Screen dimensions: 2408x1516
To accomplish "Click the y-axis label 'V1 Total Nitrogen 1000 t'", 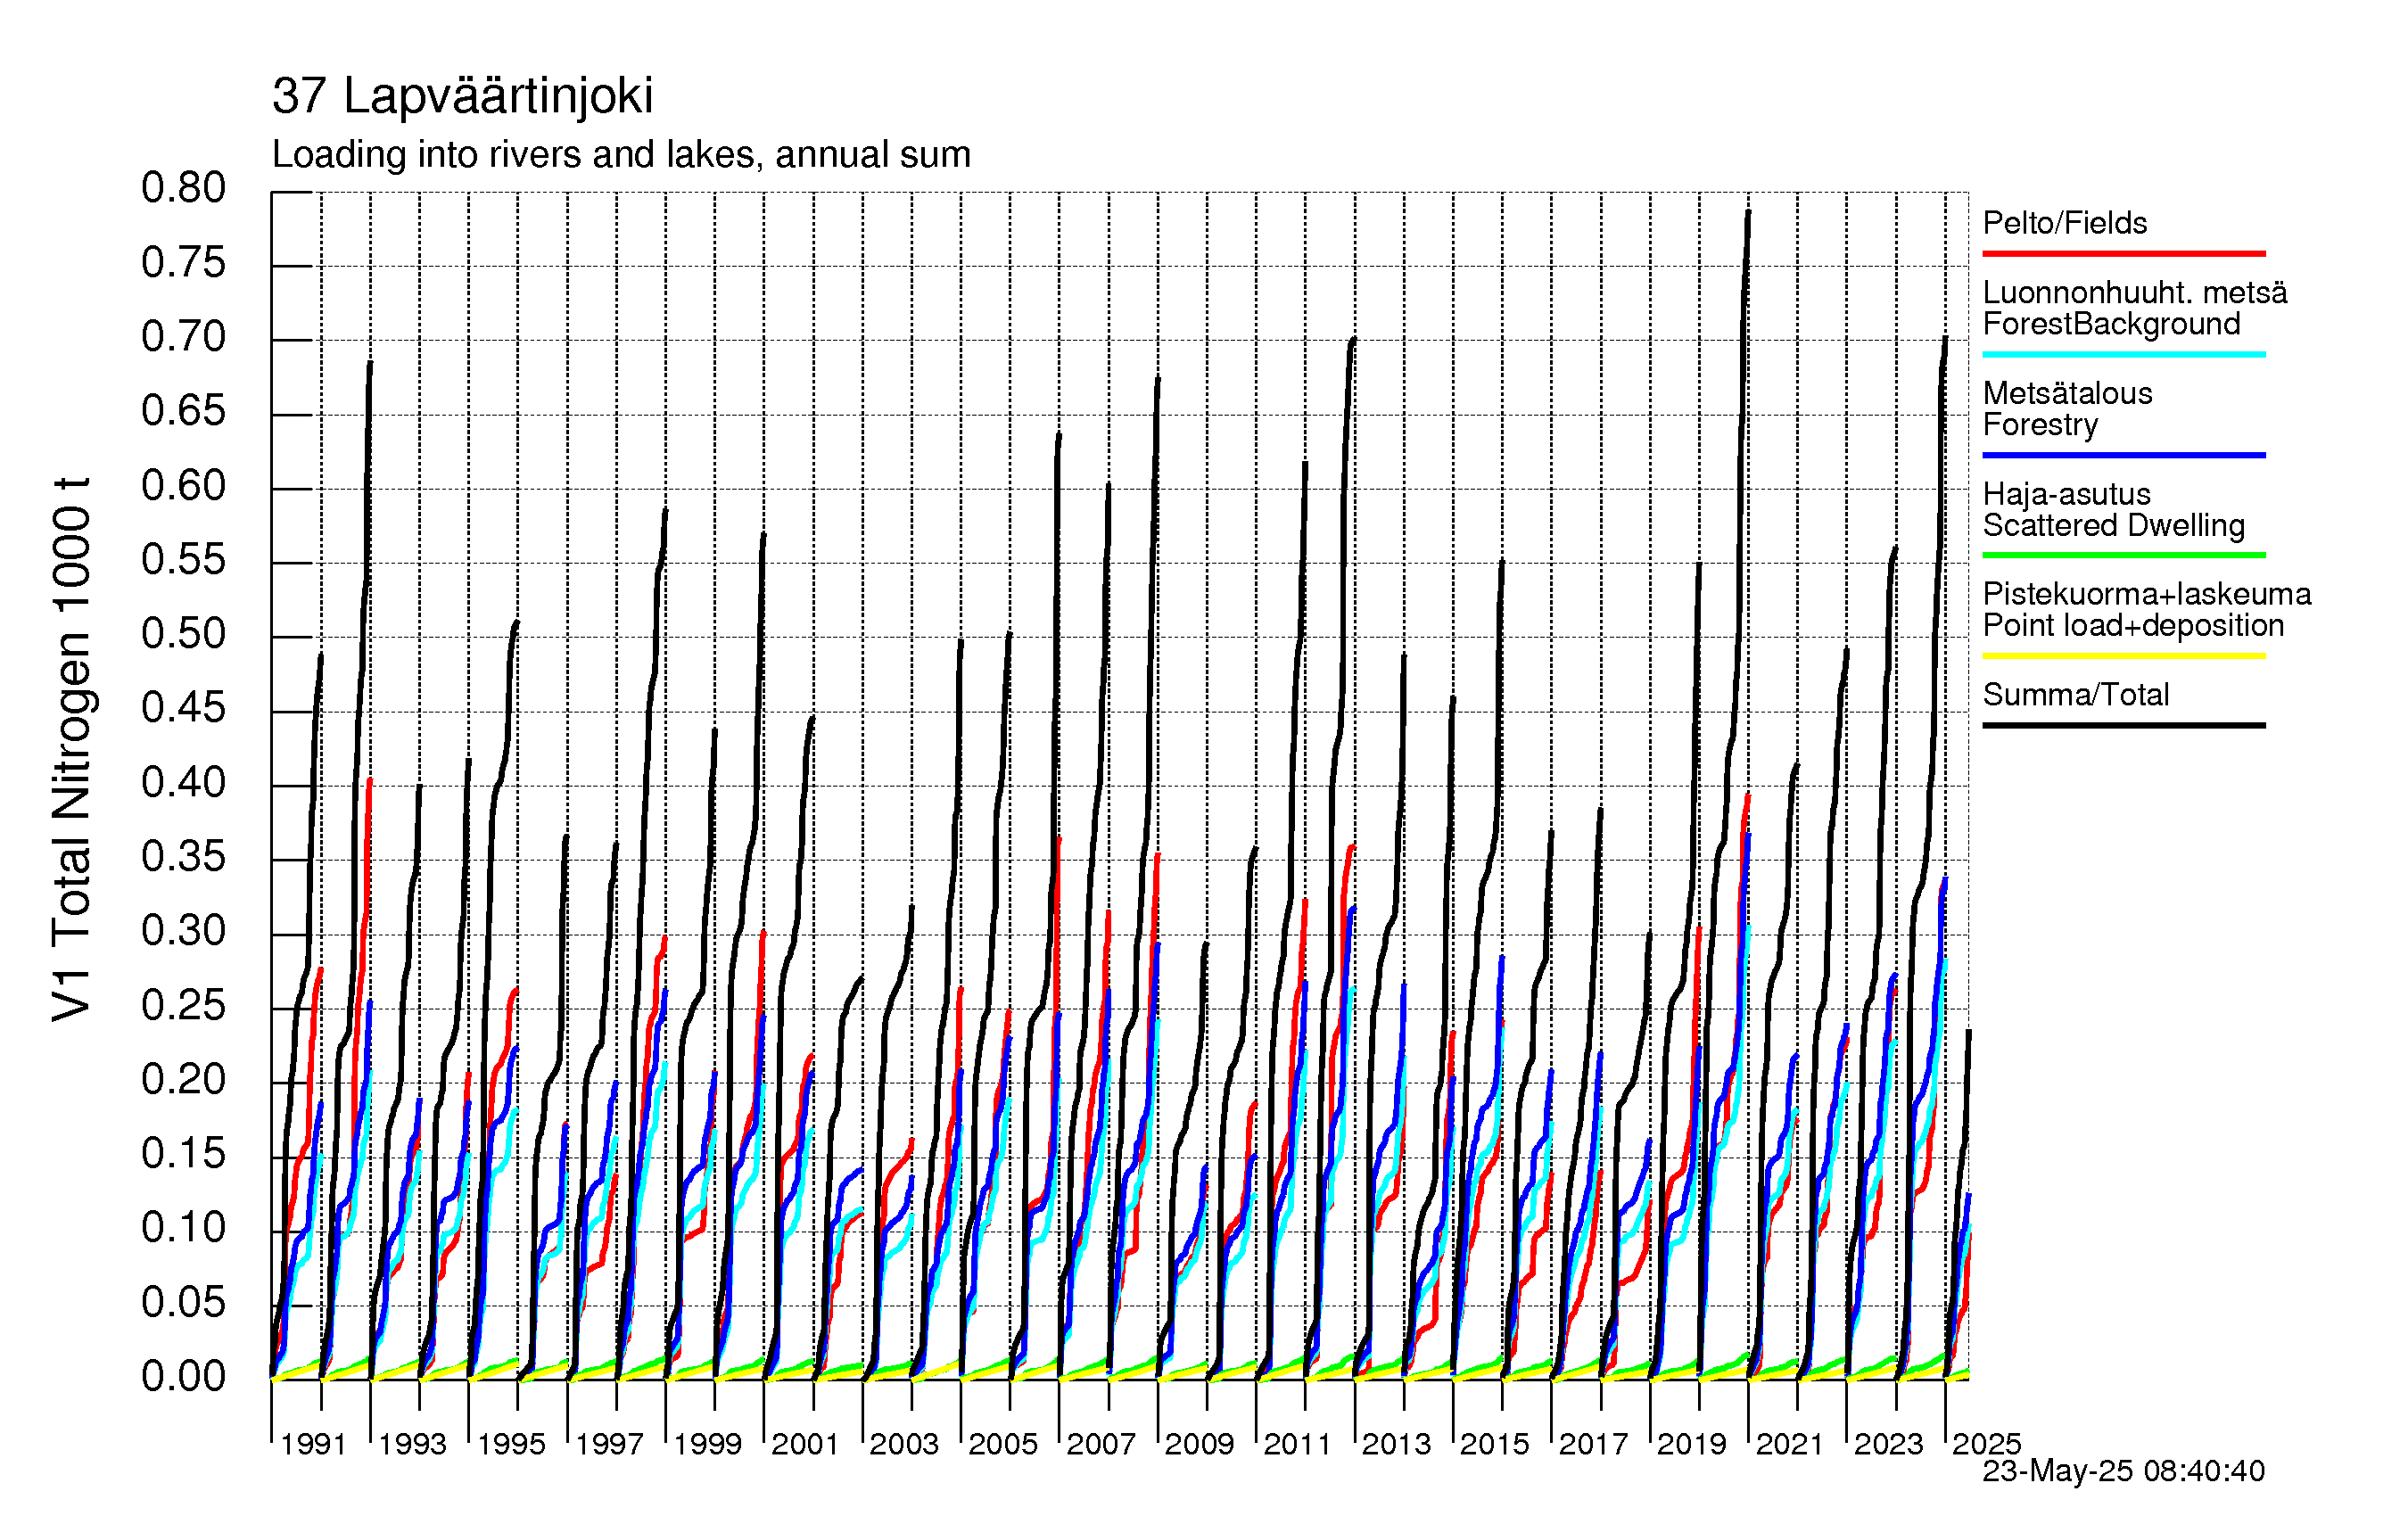I will click(72, 749).
